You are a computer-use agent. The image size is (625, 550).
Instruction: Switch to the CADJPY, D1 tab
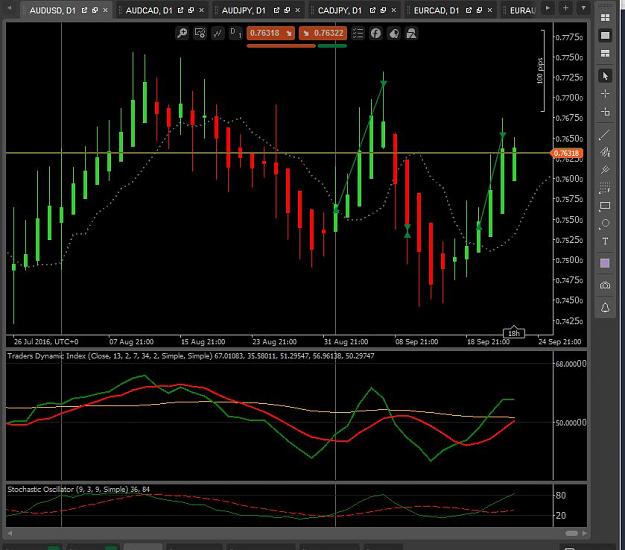340,11
